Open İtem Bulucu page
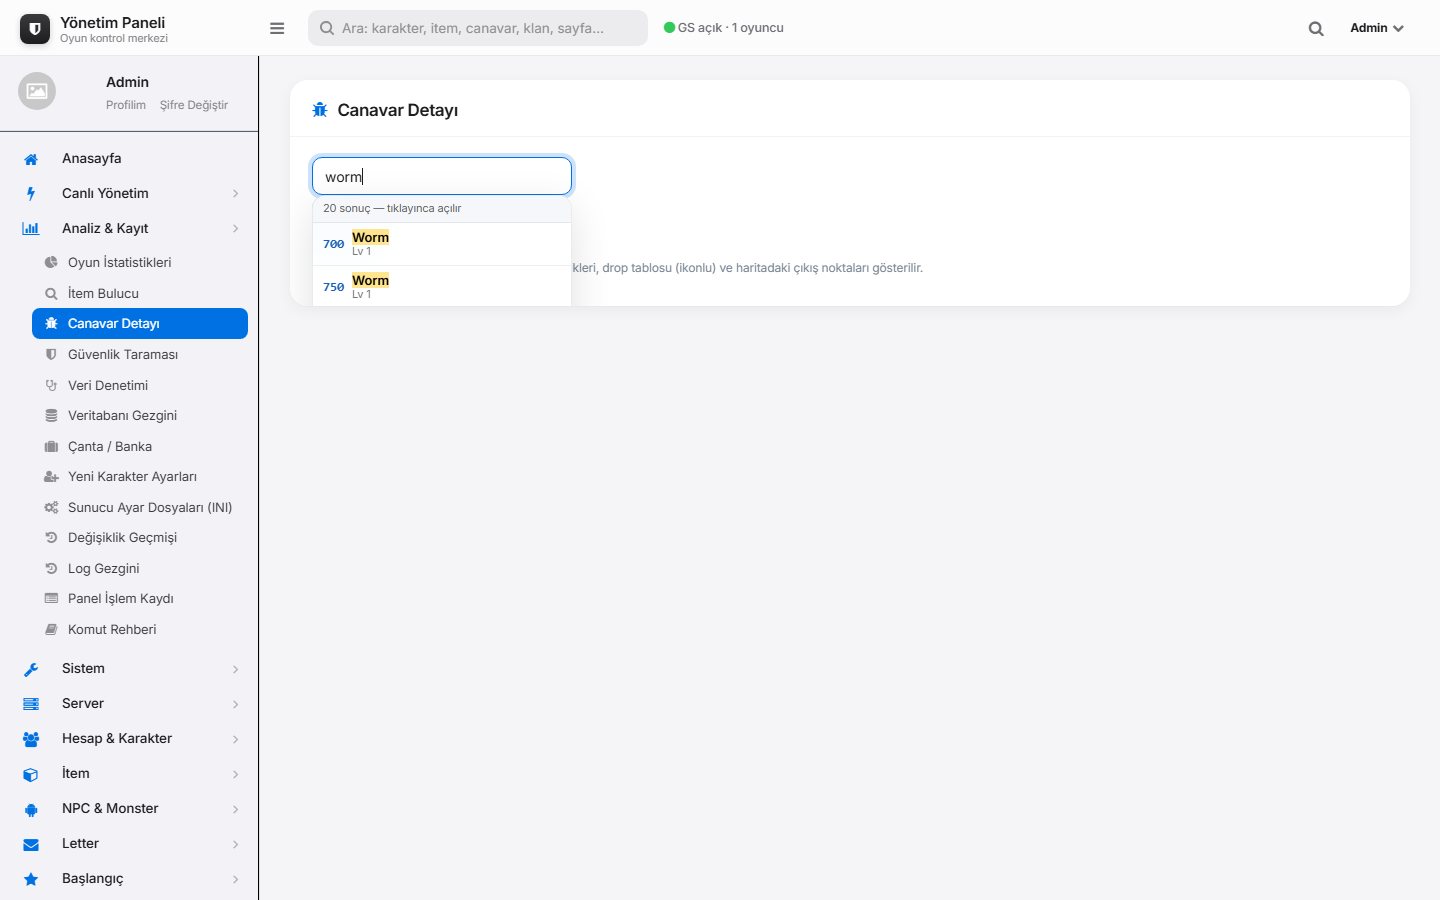This screenshot has height=900, width=1440. pos(140,294)
